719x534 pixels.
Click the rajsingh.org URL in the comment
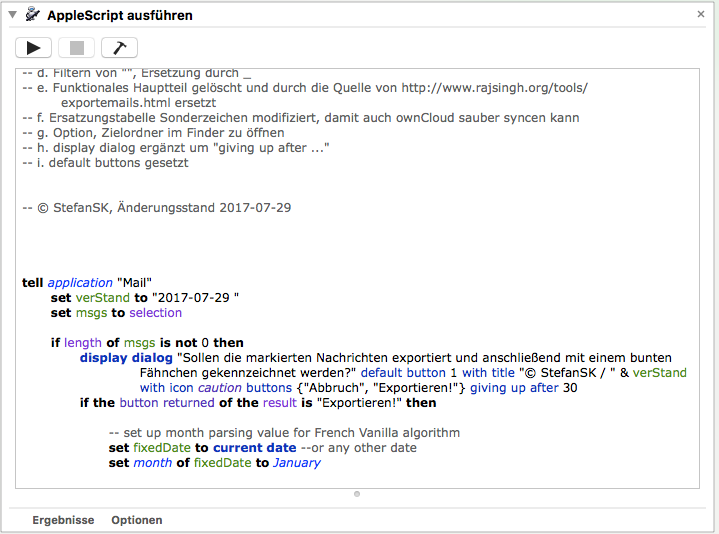click(x=494, y=88)
